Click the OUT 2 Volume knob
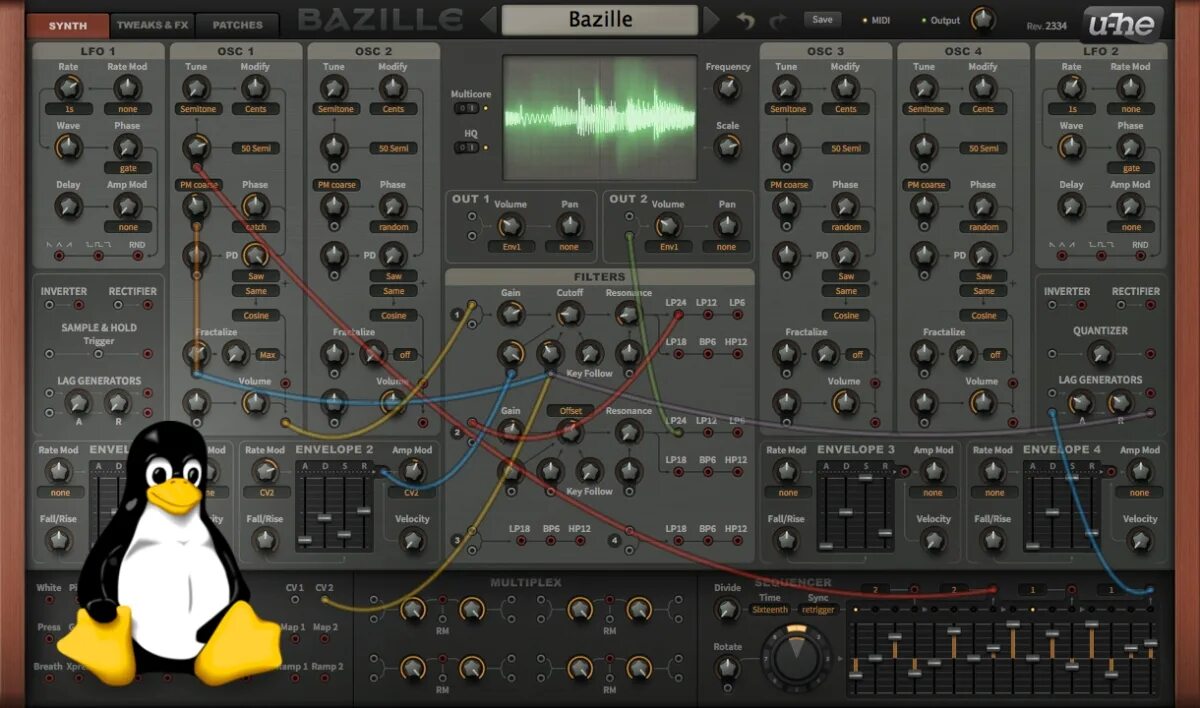1200x708 pixels. (x=668, y=226)
